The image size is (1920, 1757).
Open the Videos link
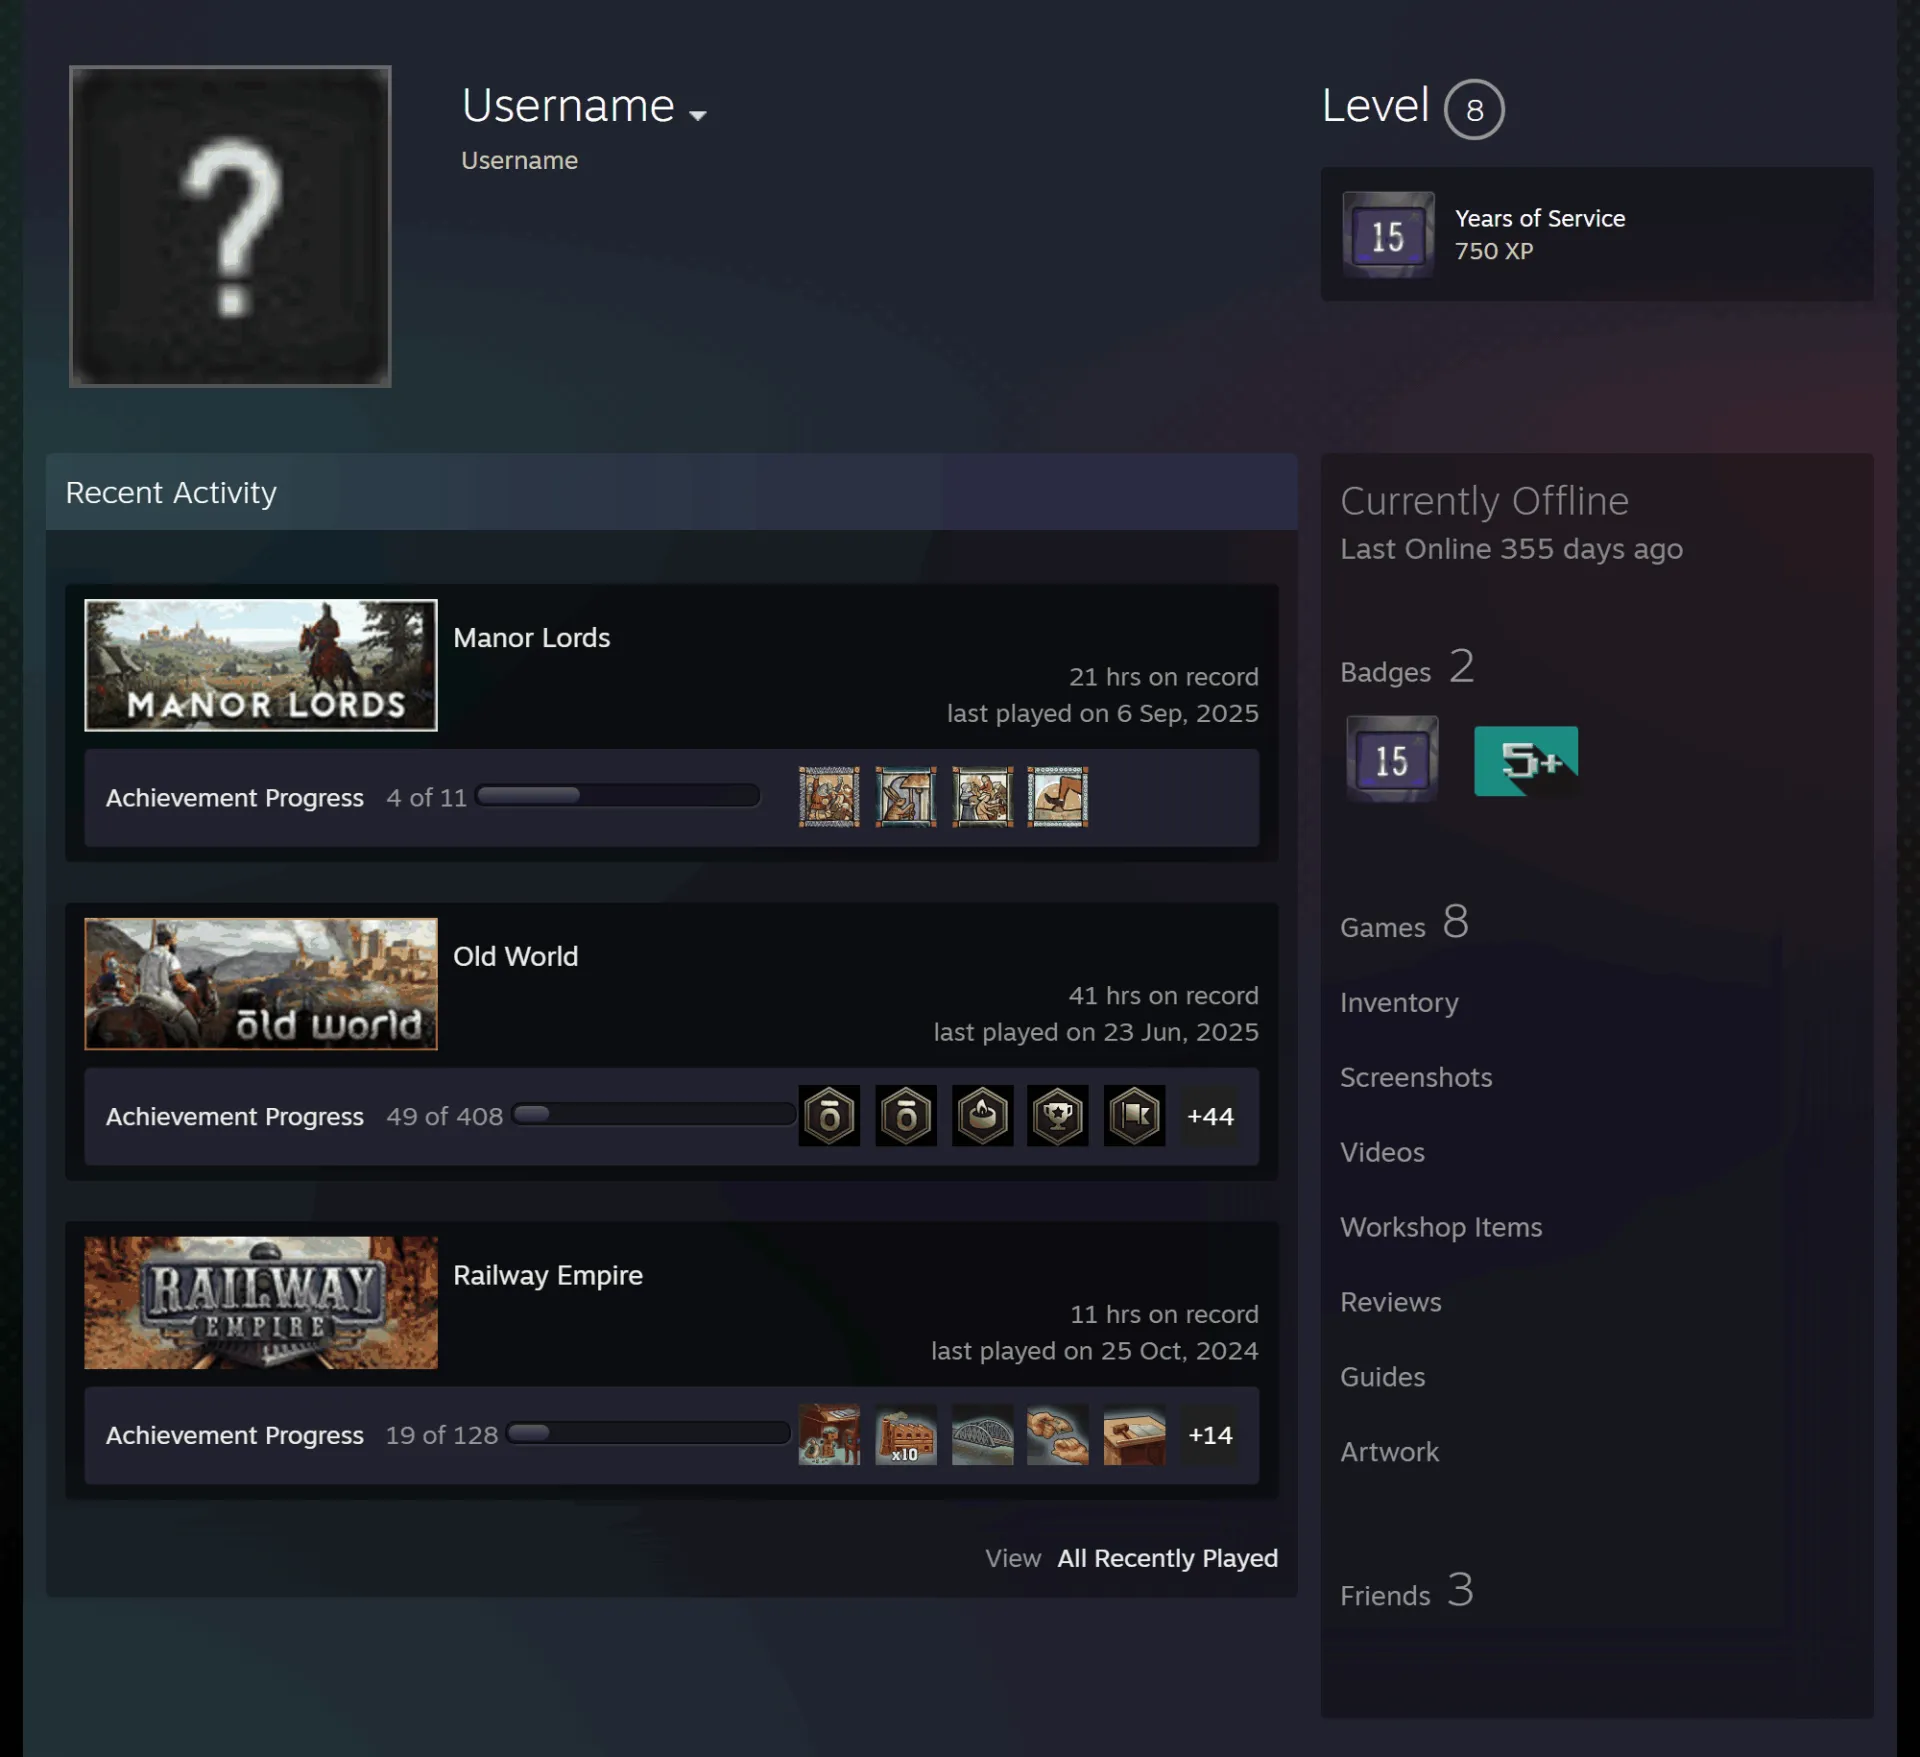(1382, 1152)
